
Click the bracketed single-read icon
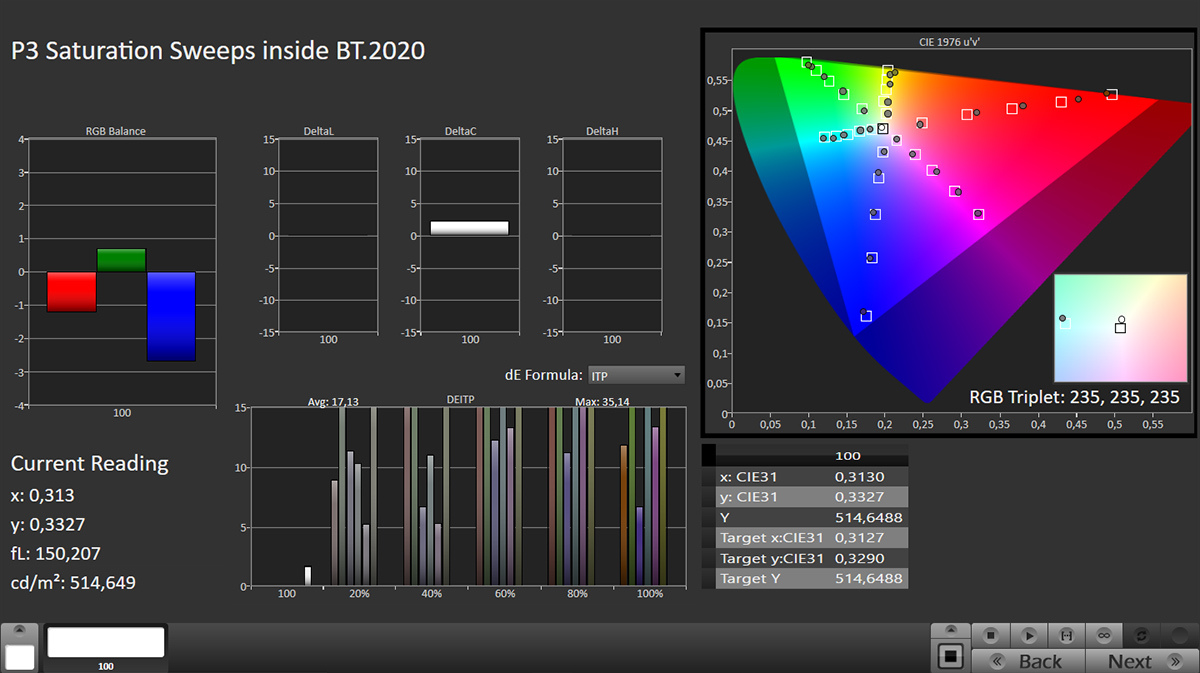point(1066,634)
